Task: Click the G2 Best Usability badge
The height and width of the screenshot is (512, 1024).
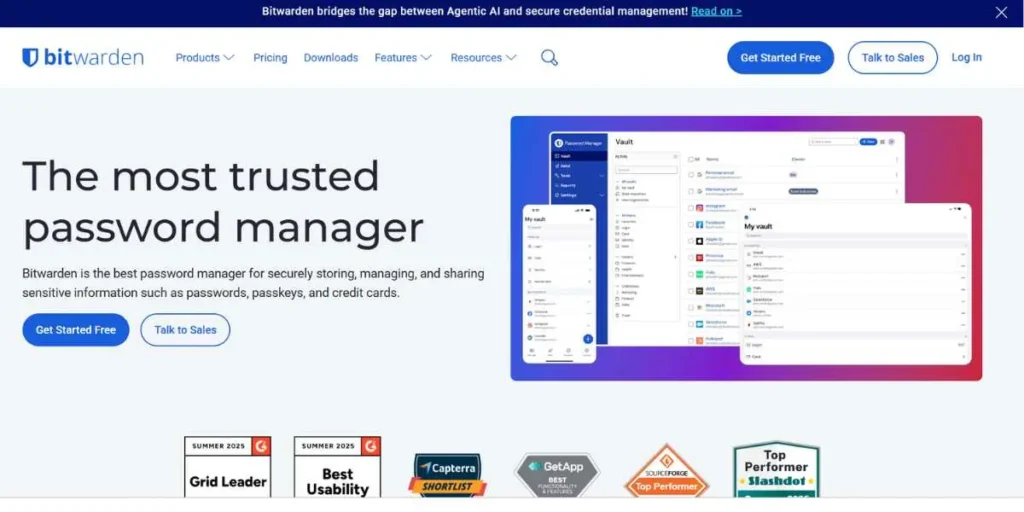Action: click(x=338, y=468)
